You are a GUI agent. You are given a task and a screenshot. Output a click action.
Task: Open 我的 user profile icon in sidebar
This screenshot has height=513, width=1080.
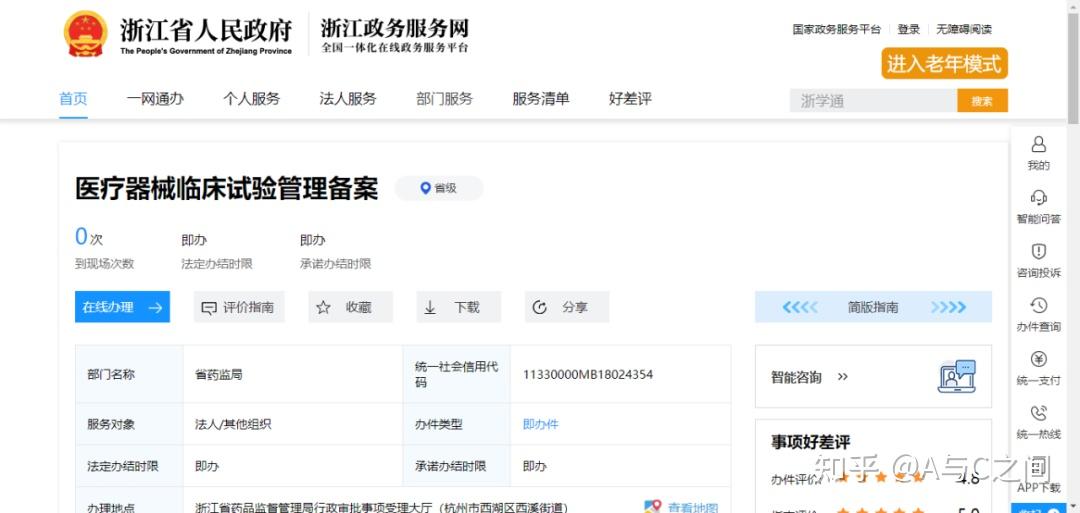1038,145
